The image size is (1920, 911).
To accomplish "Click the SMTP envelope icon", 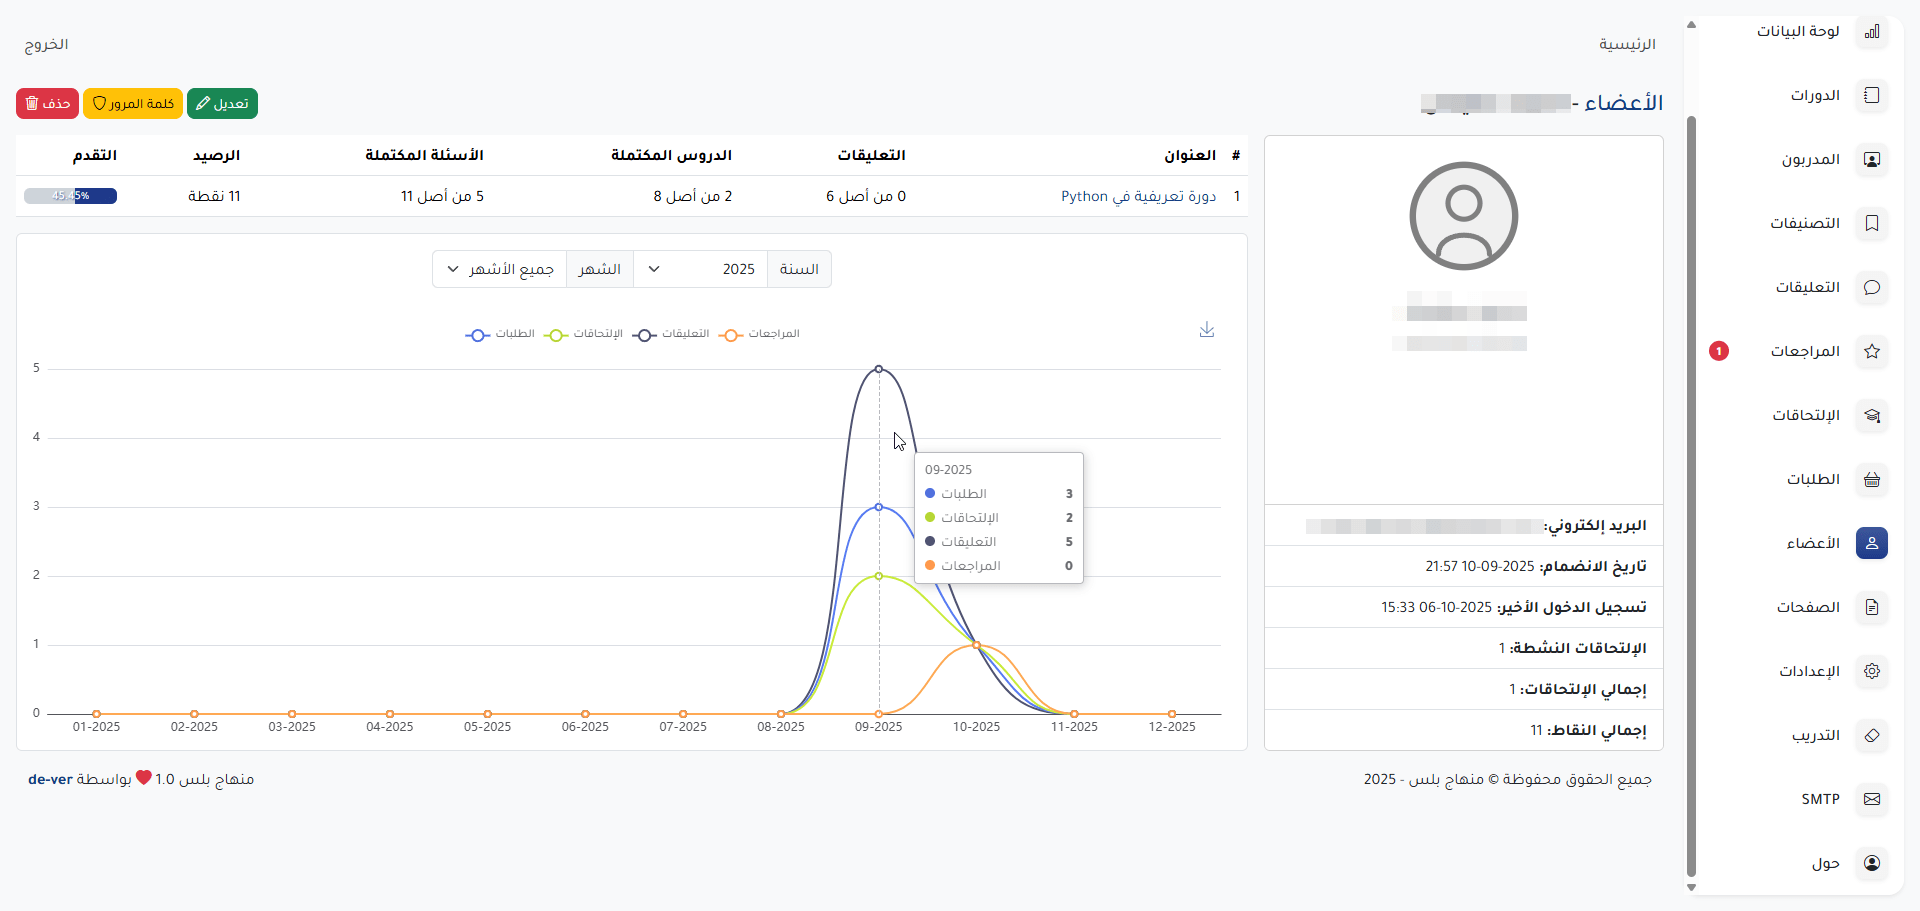I will [x=1871, y=799].
